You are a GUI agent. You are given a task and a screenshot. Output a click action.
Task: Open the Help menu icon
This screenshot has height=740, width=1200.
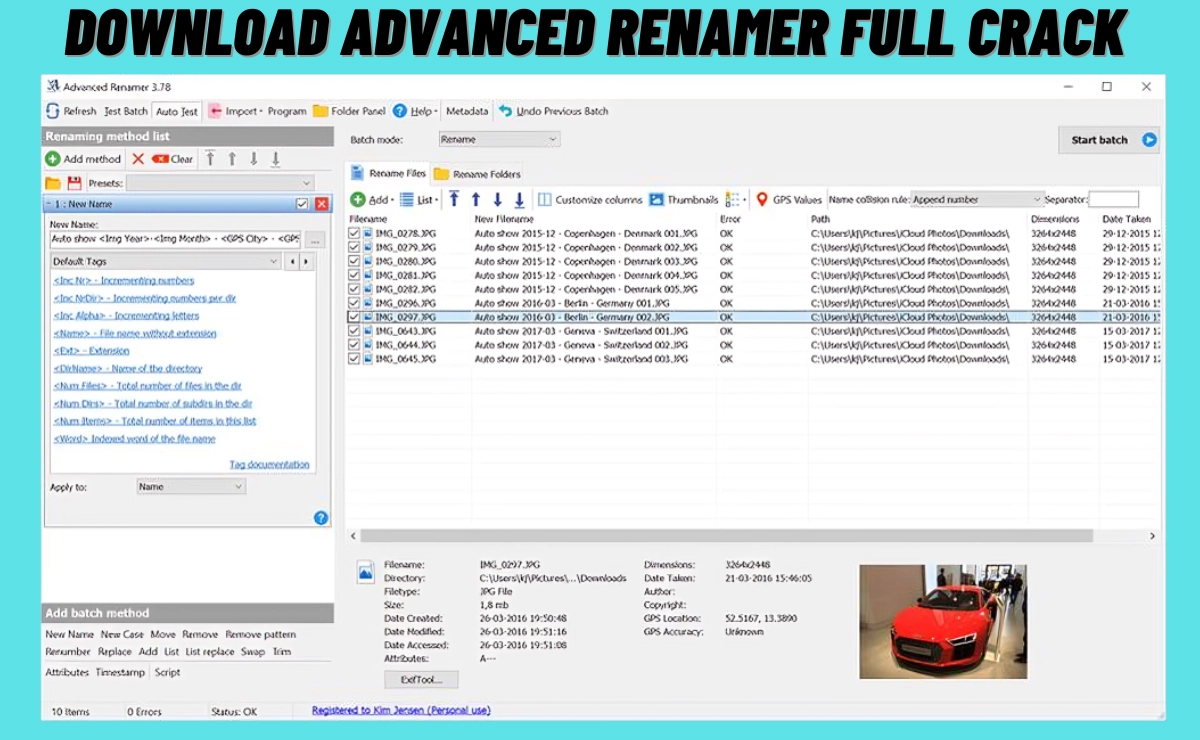pyautogui.click(x=400, y=111)
